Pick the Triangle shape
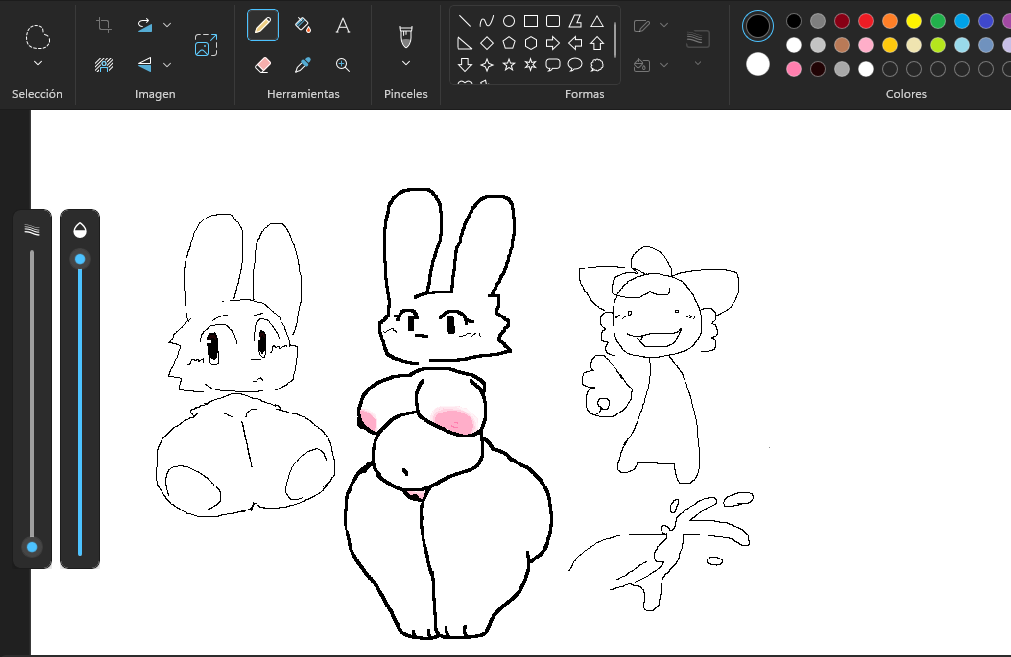 pyautogui.click(x=597, y=21)
